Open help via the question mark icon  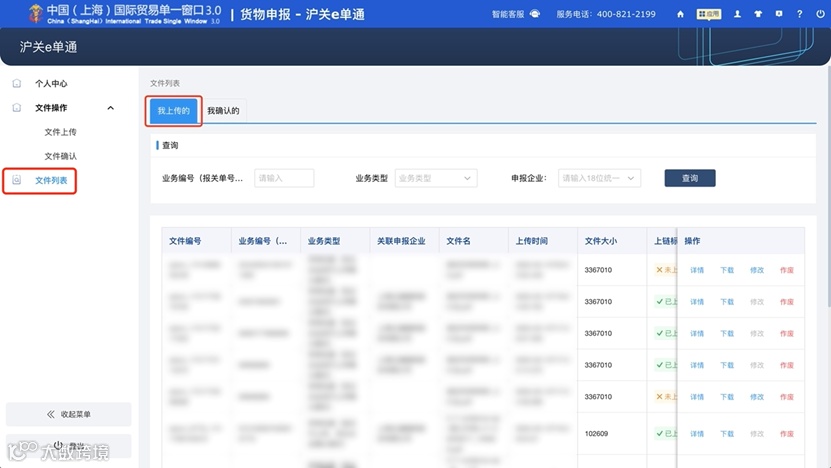[x=799, y=14]
